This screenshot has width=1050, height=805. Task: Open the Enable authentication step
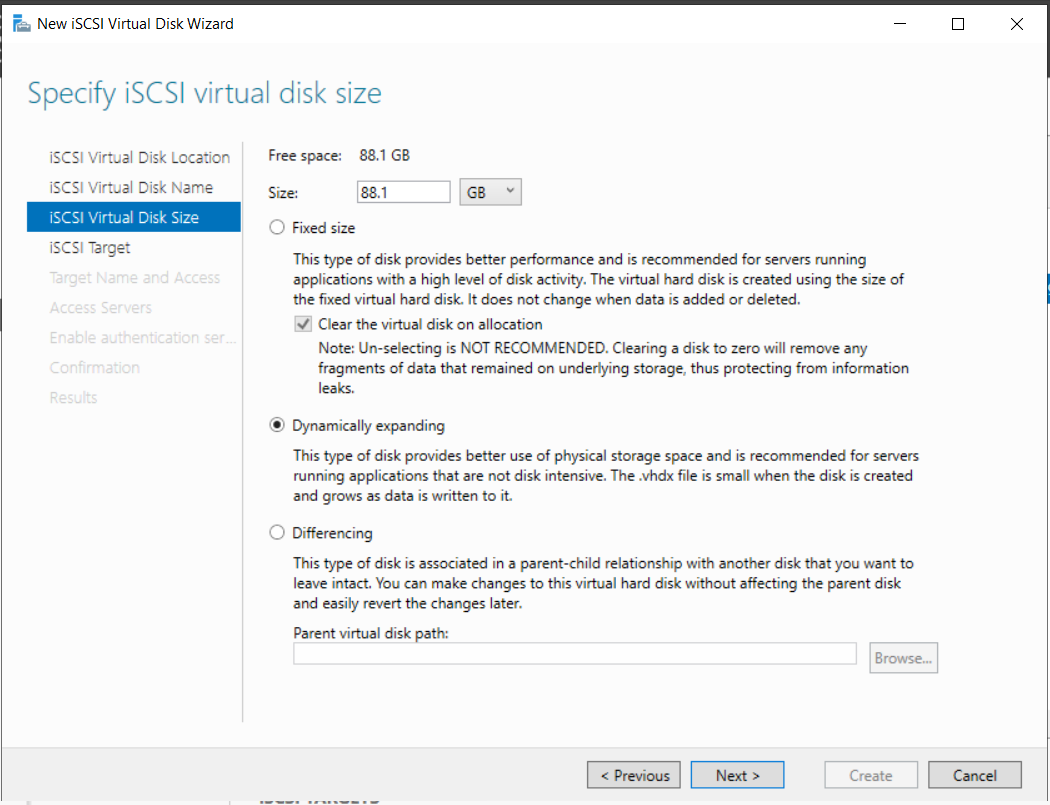click(x=142, y=337)
